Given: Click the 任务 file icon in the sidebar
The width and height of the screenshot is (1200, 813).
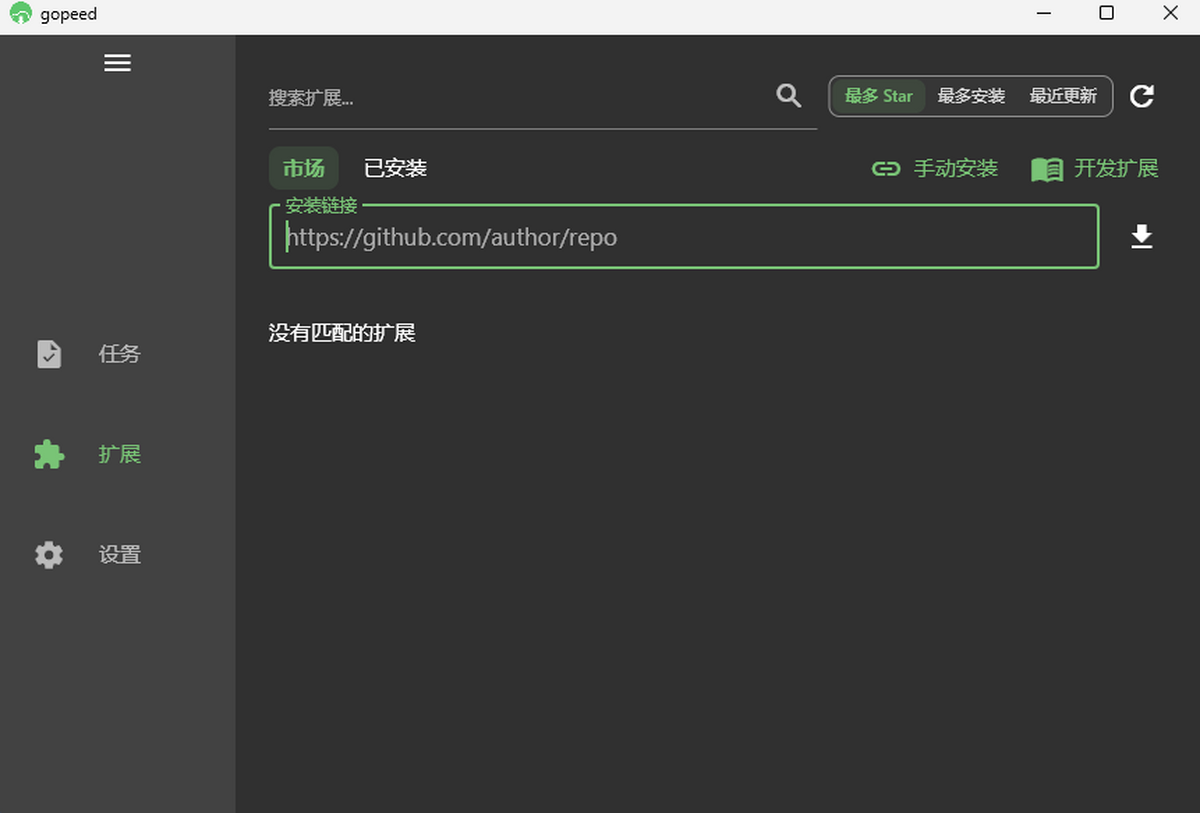Looking at the screenshot, I should (49, 354).
